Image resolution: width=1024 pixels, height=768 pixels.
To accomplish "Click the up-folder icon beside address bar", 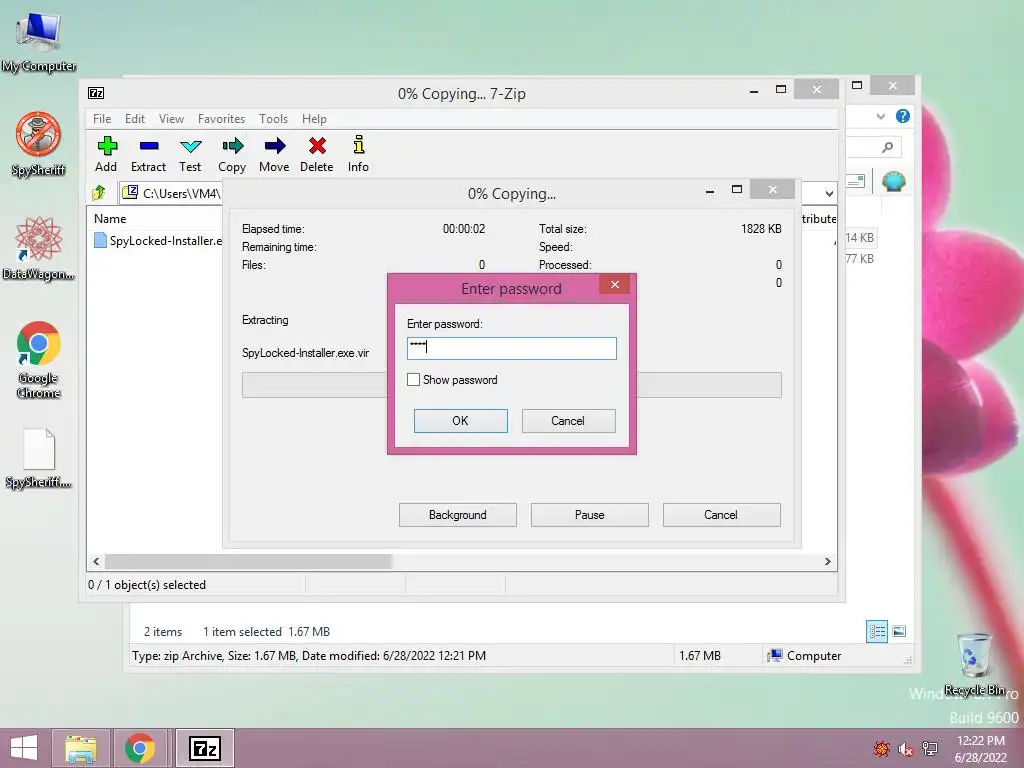I will (99, 193).
